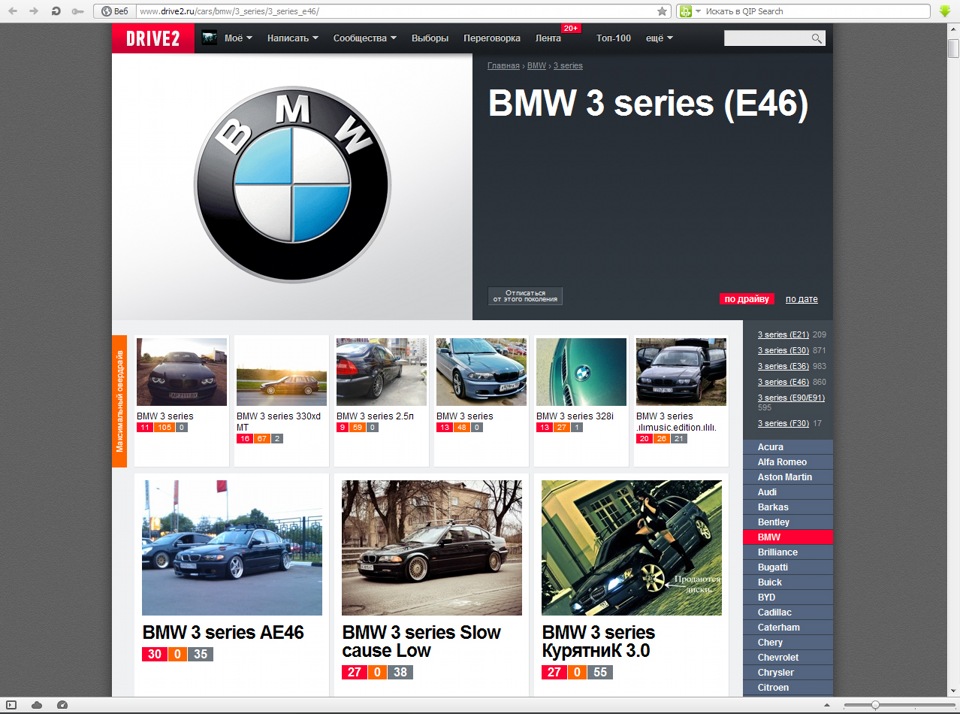Adjust the zoom slider in status bar
The height and width of the screenshot is (714, 960).
[875, 705]
